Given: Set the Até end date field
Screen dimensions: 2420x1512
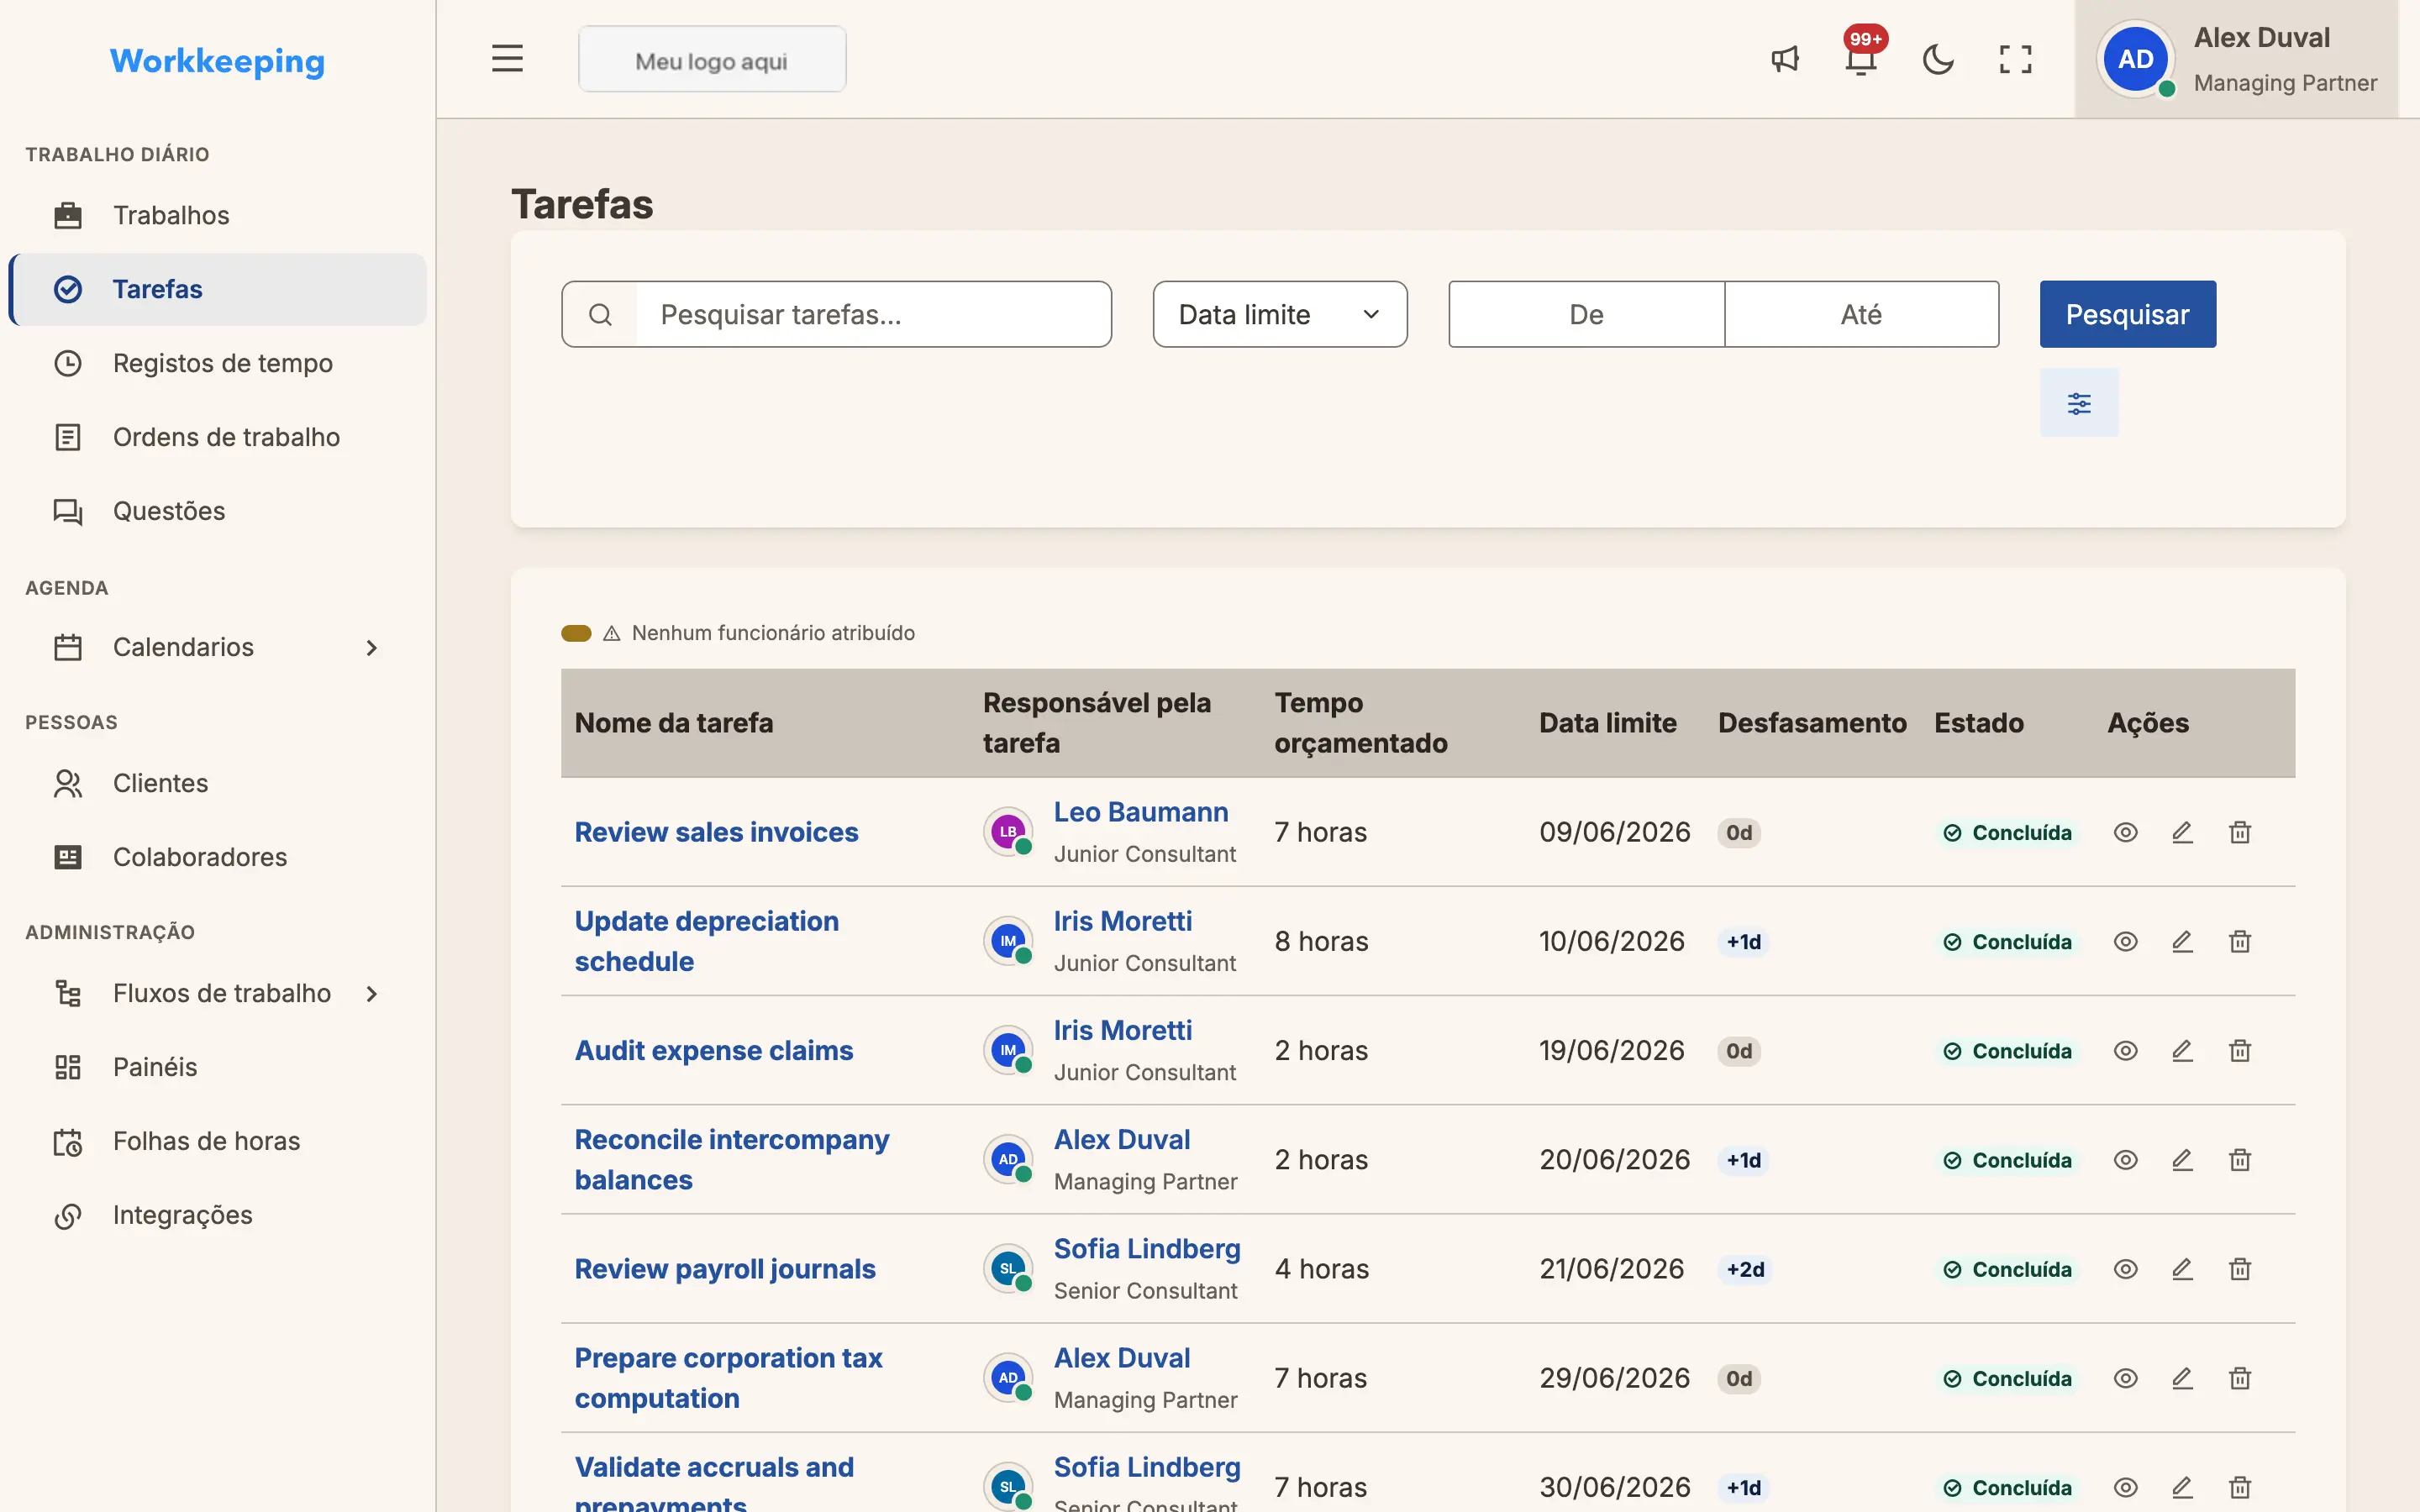Looking at the screenshot, I should [1861, 314].
